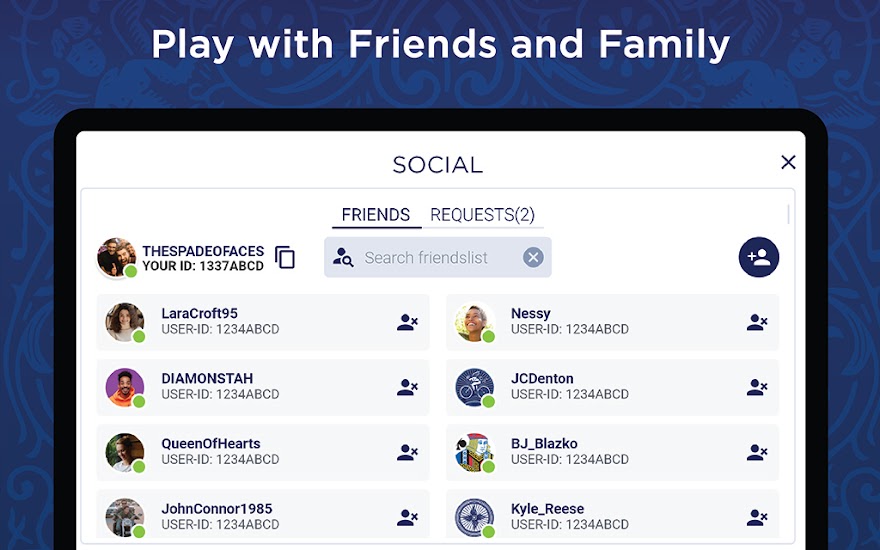Viewport: 880px width, 550px height.
Task: Remove BJ_Blazko from friends
Action: click(757, 452)
